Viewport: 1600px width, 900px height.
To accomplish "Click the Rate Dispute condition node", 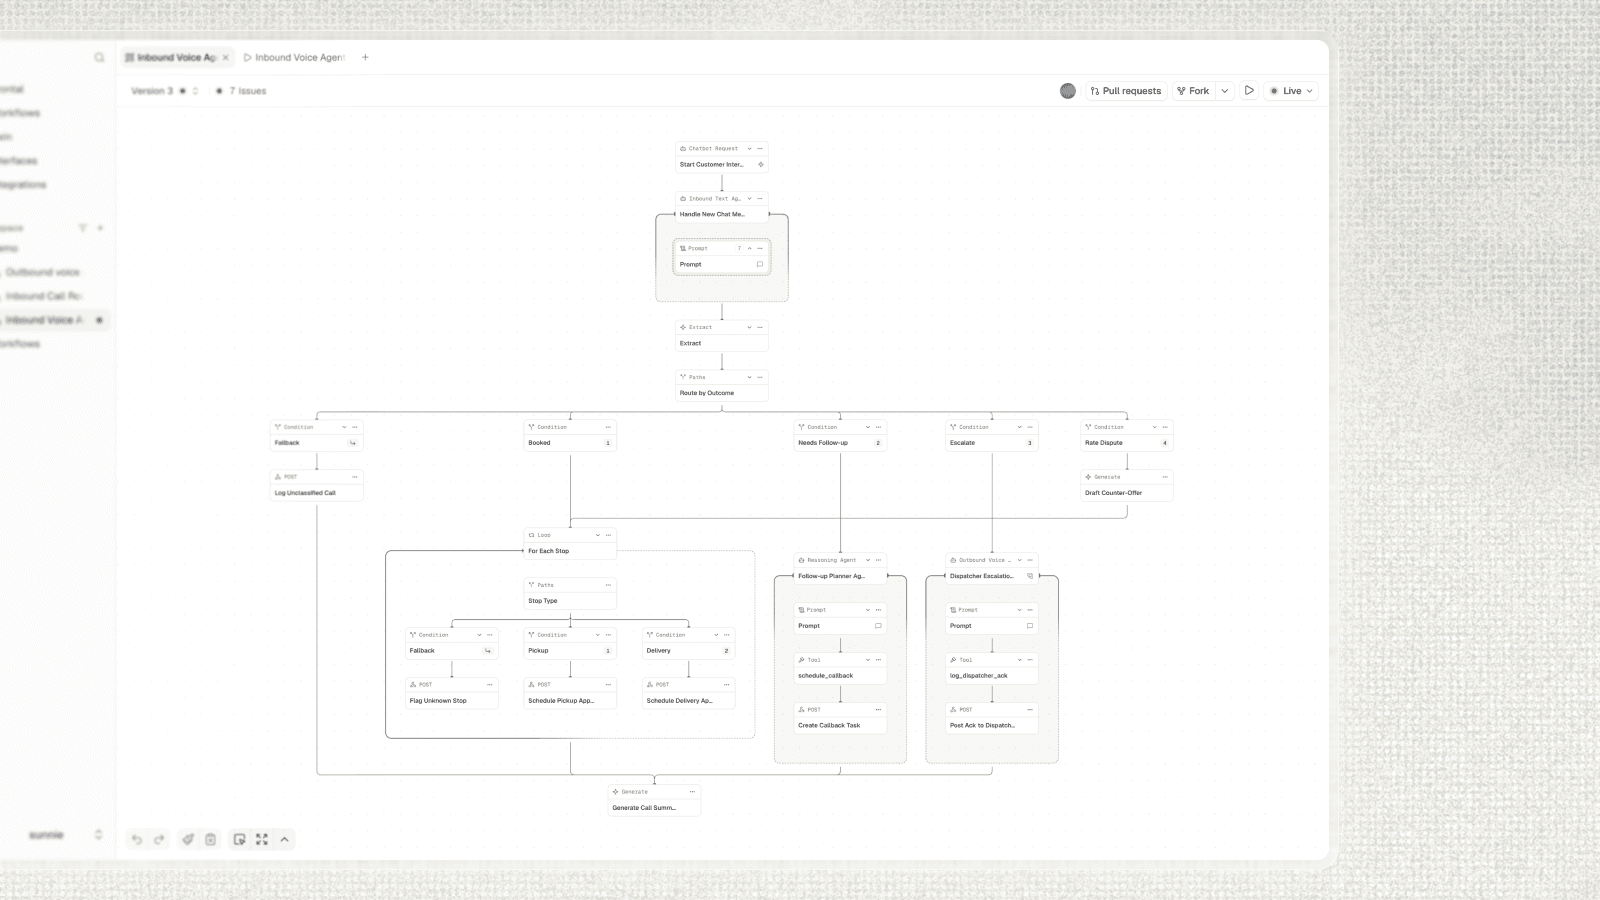I will coord(1127,435).
